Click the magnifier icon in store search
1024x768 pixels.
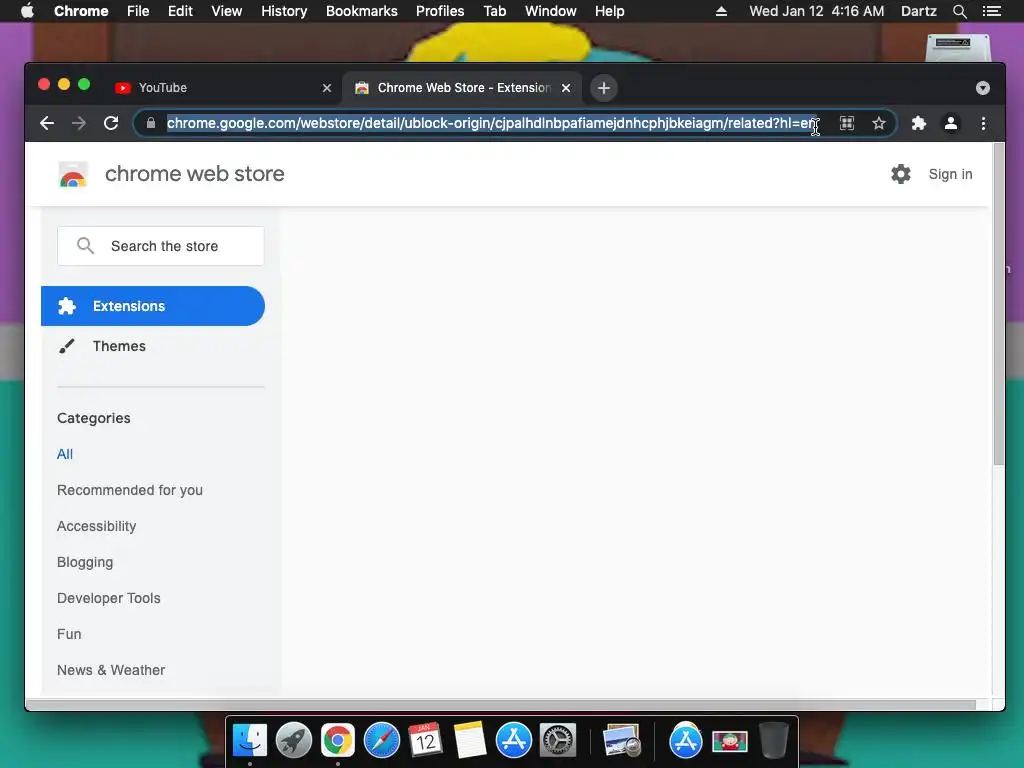pos(86,246)
